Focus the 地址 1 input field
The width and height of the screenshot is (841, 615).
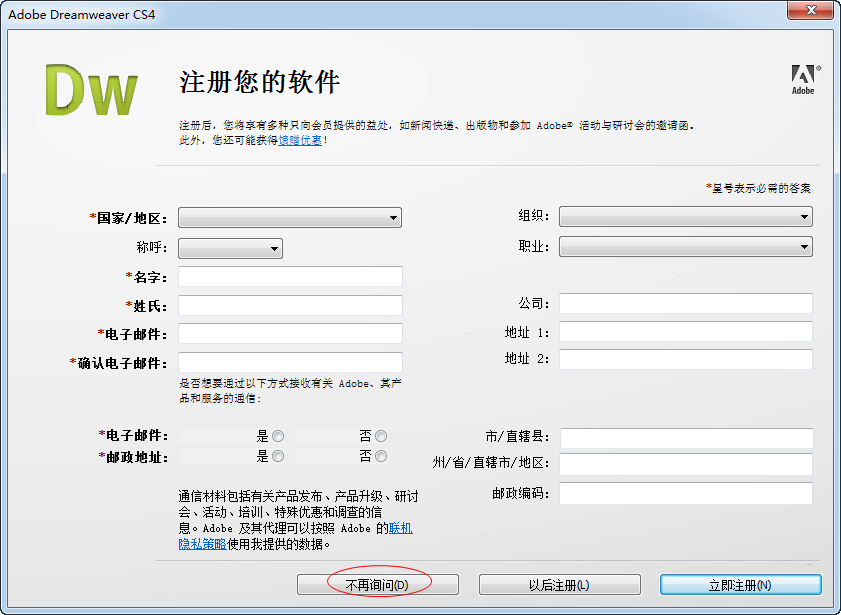pos(686,332)
